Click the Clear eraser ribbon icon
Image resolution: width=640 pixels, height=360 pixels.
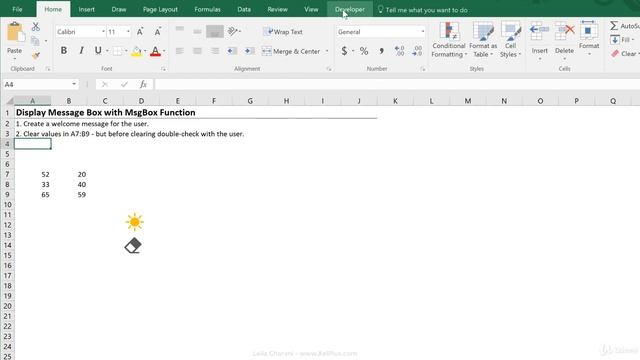click(x=615, y=53)
